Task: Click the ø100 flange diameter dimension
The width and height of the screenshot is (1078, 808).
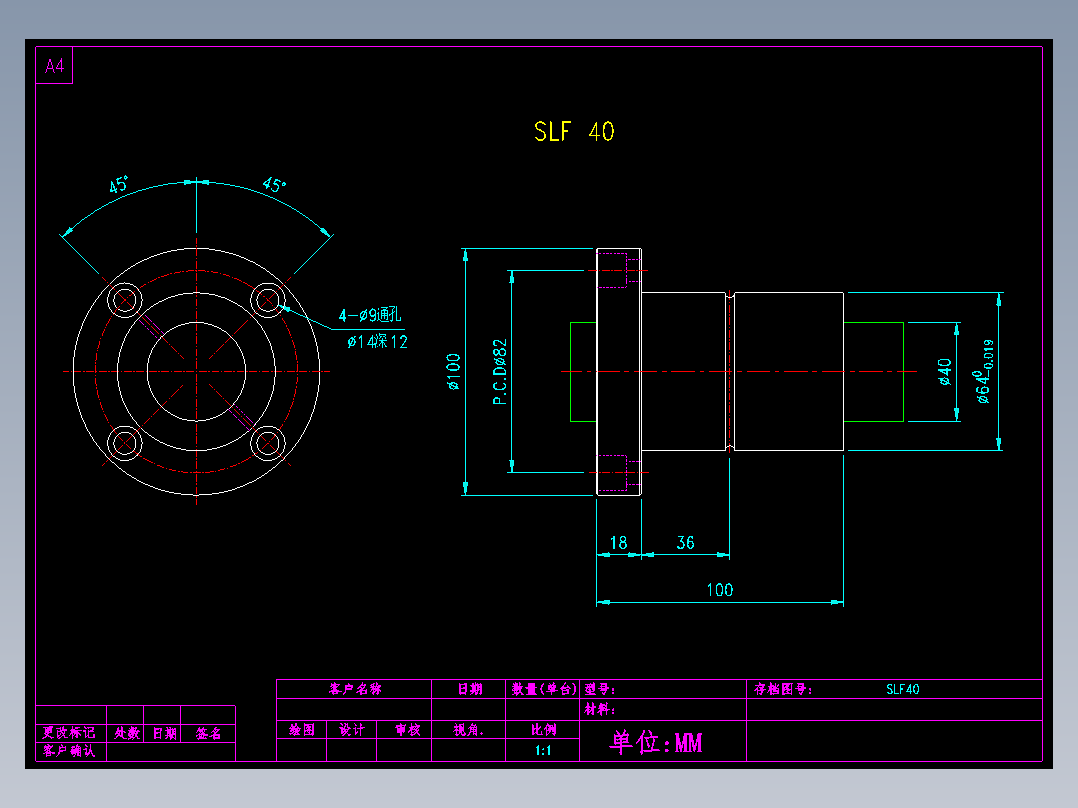Action: click(x=453, y=372)
